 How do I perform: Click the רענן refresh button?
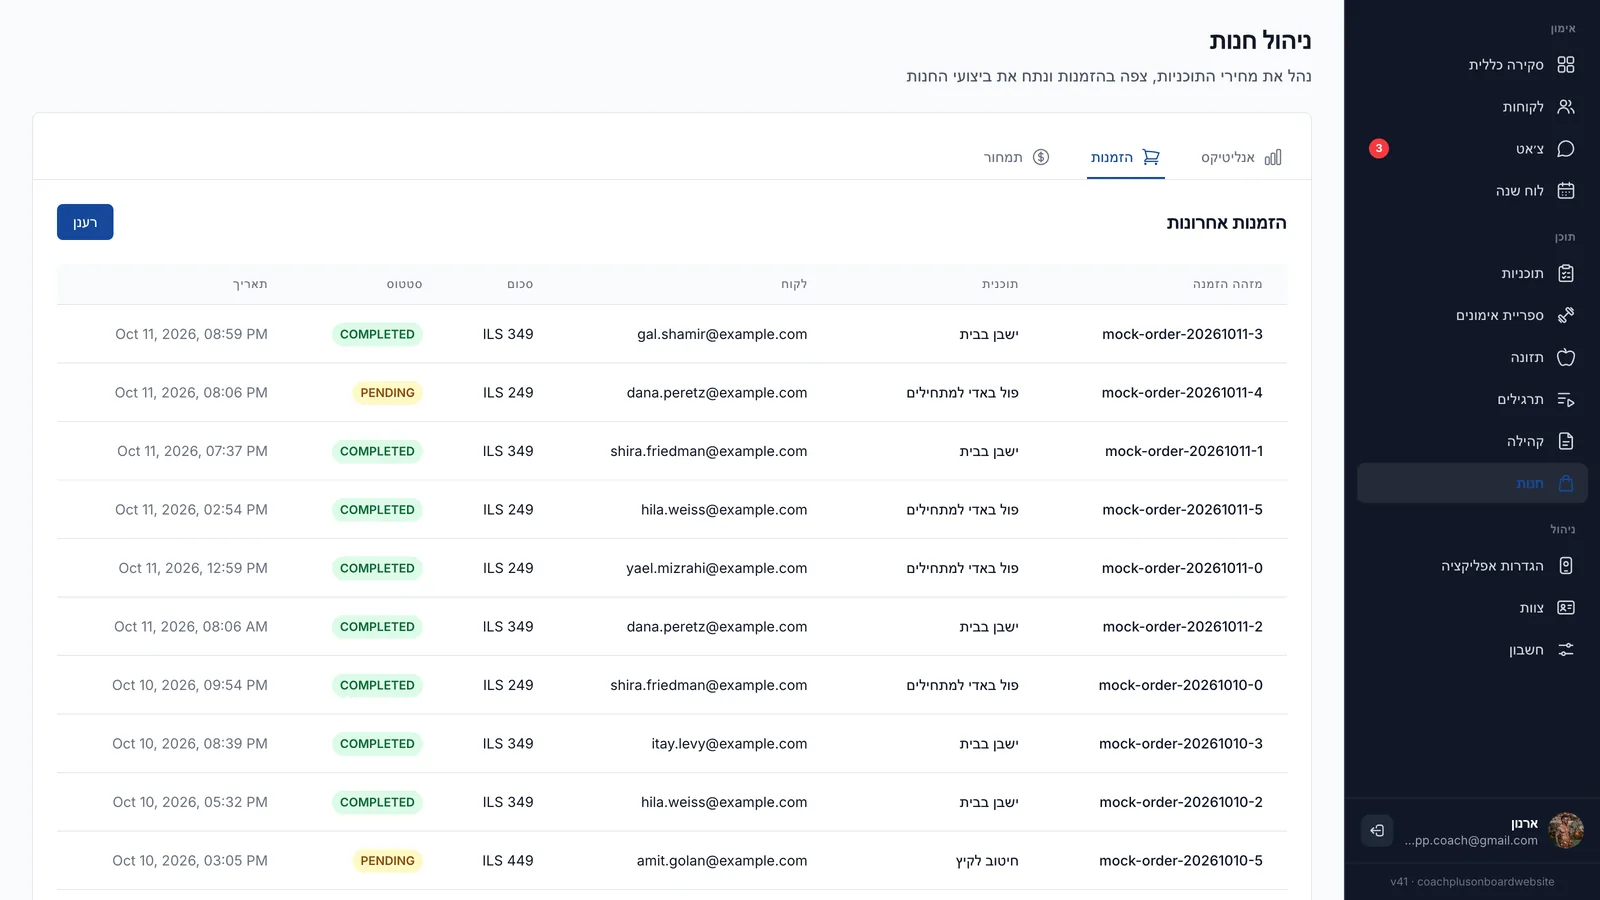click(x=85, y=222)
